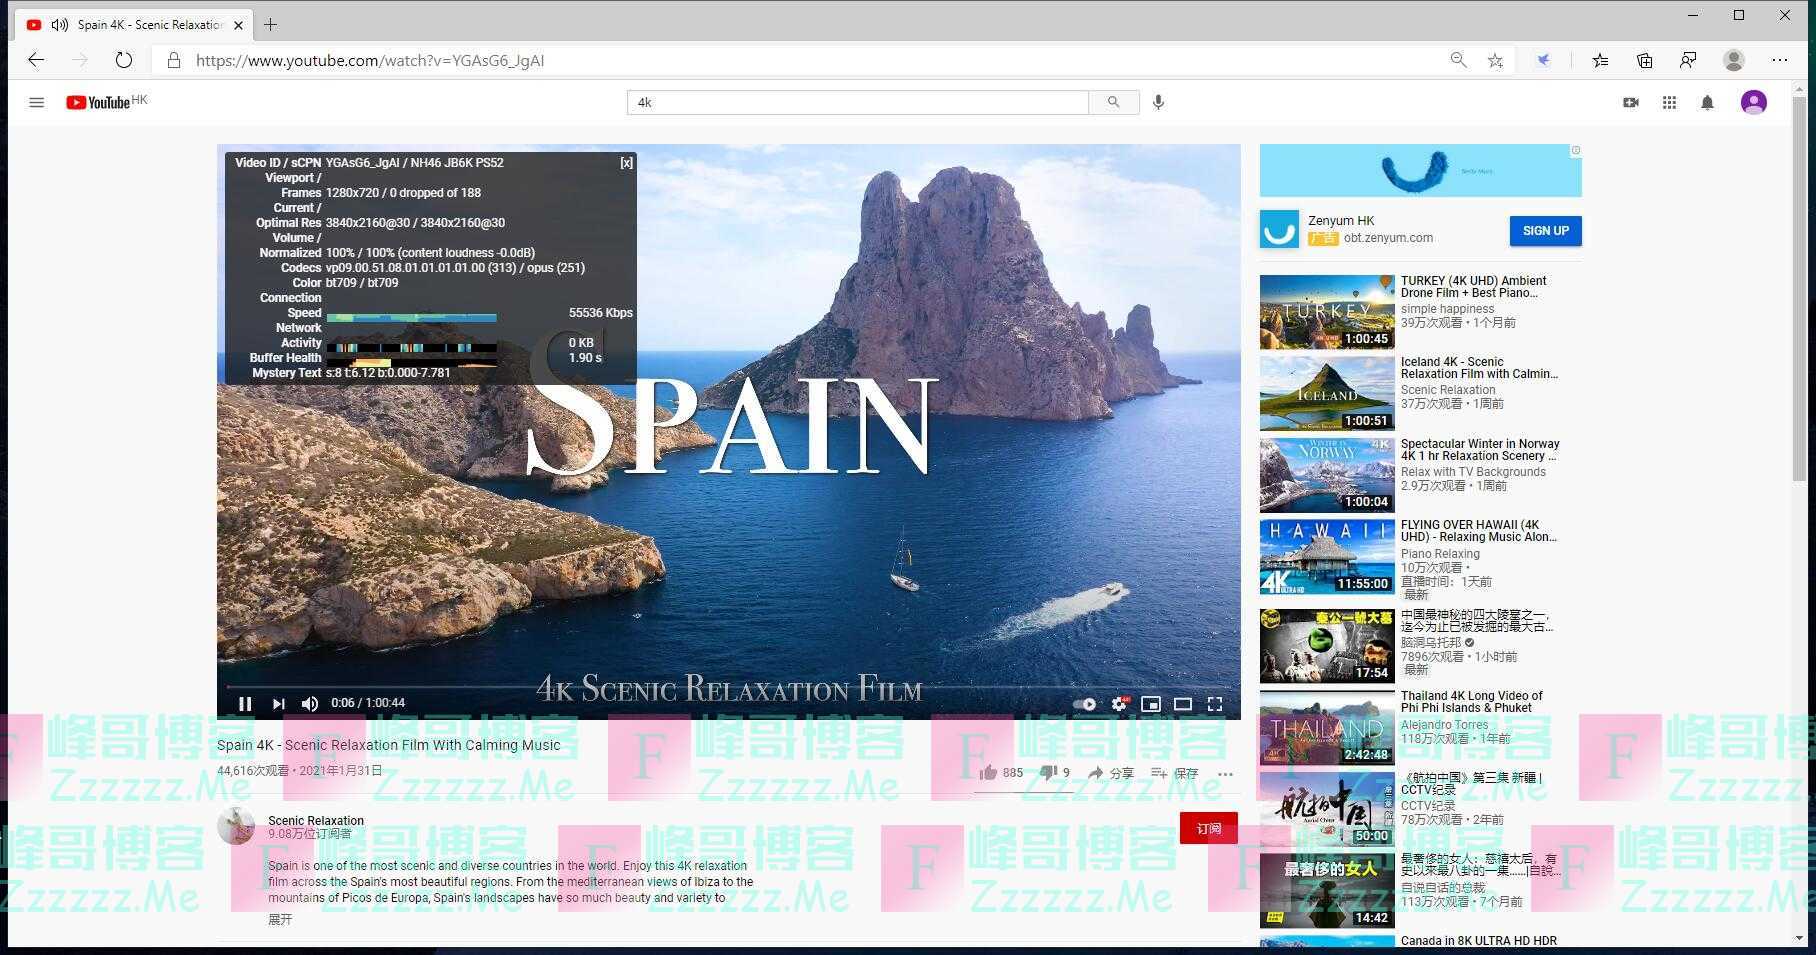Click the SIGN UP ad button
Screen dimensions: 1816x955
[1545, 231]
